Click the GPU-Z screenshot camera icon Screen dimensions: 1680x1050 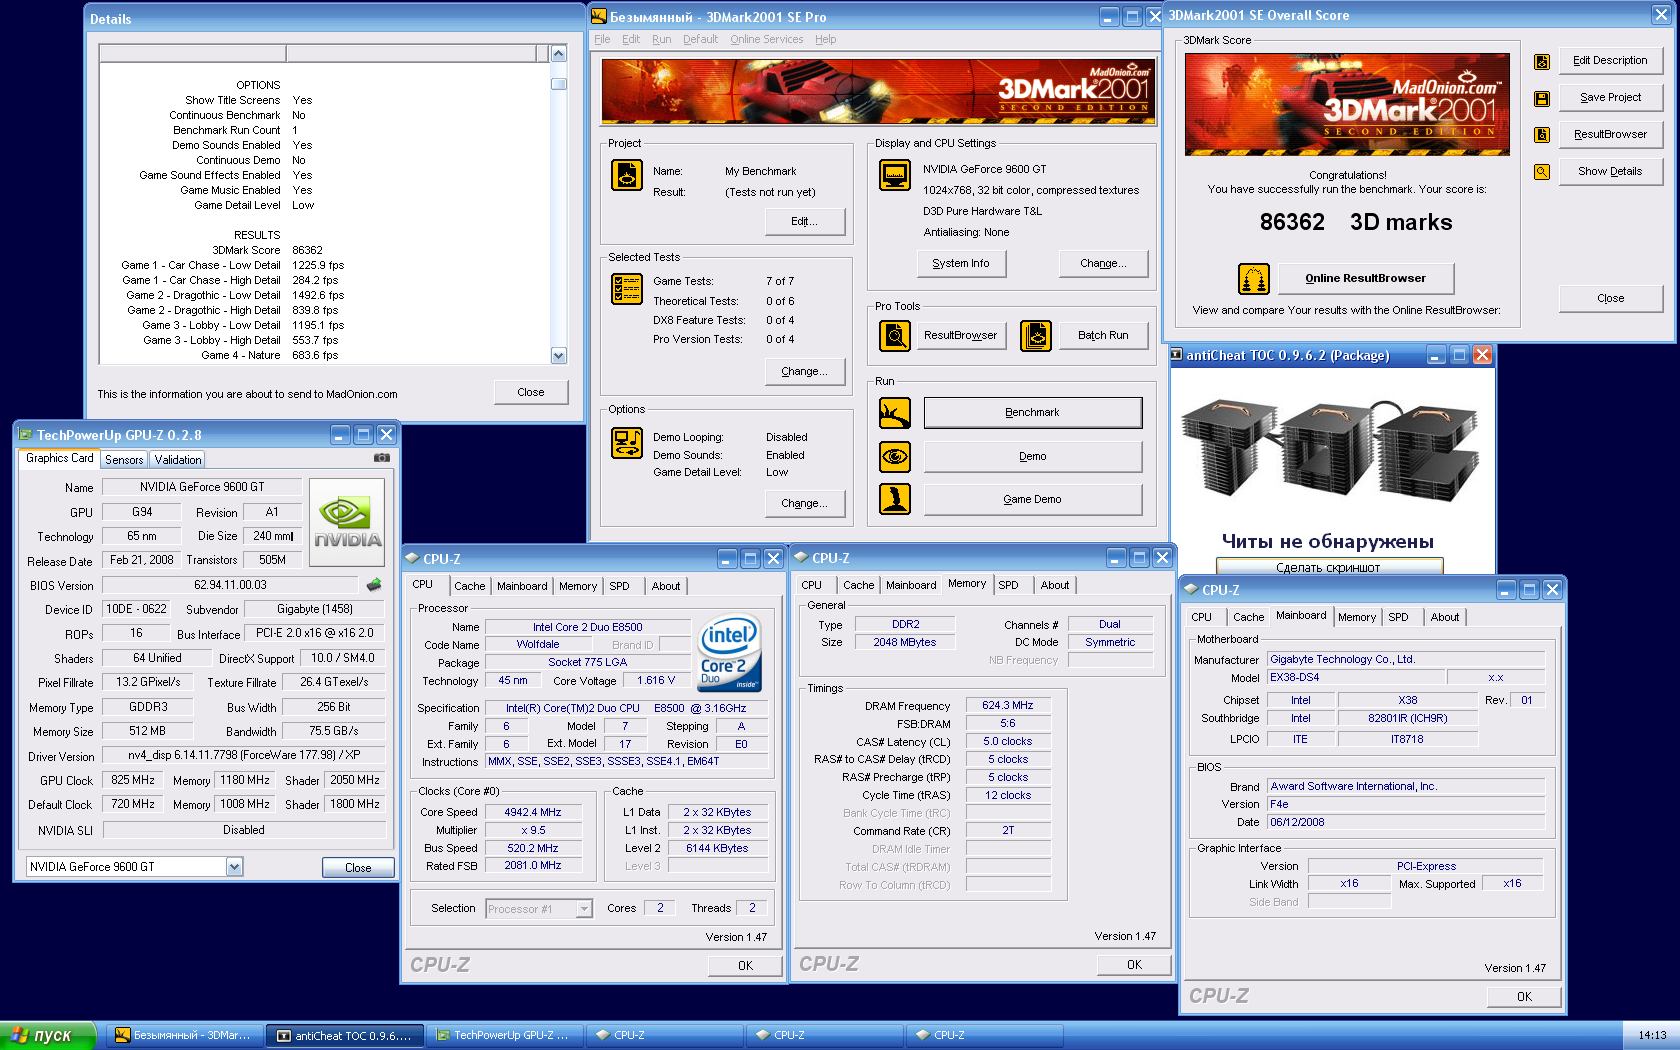coord(382,458)
